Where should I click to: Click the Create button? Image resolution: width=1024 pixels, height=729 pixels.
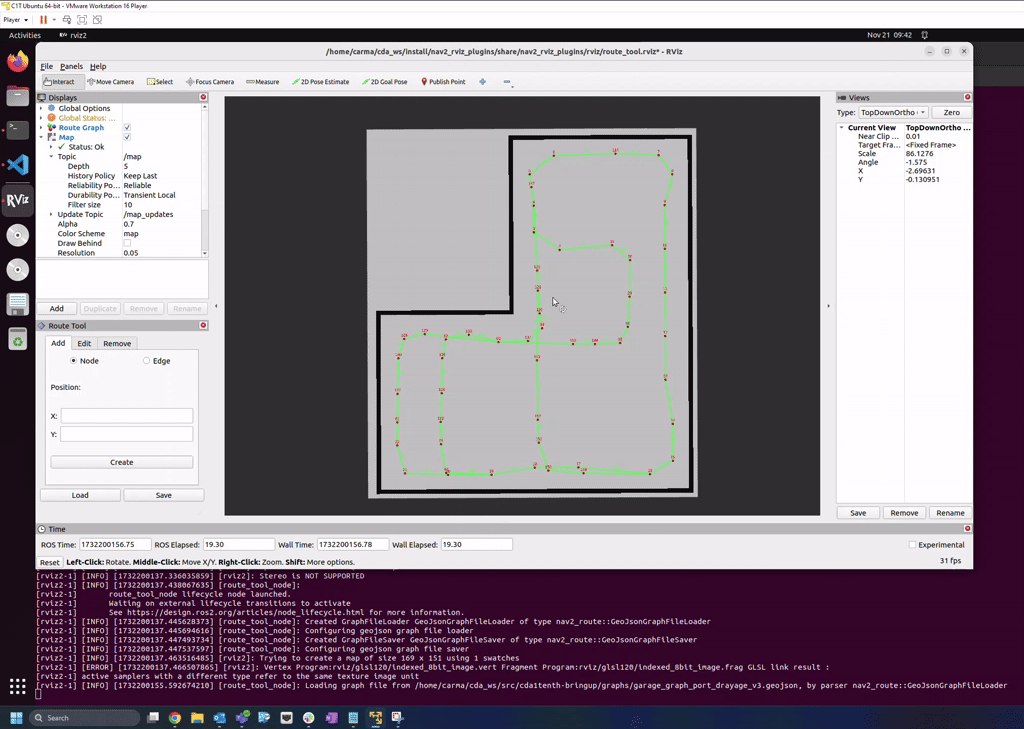121,462
